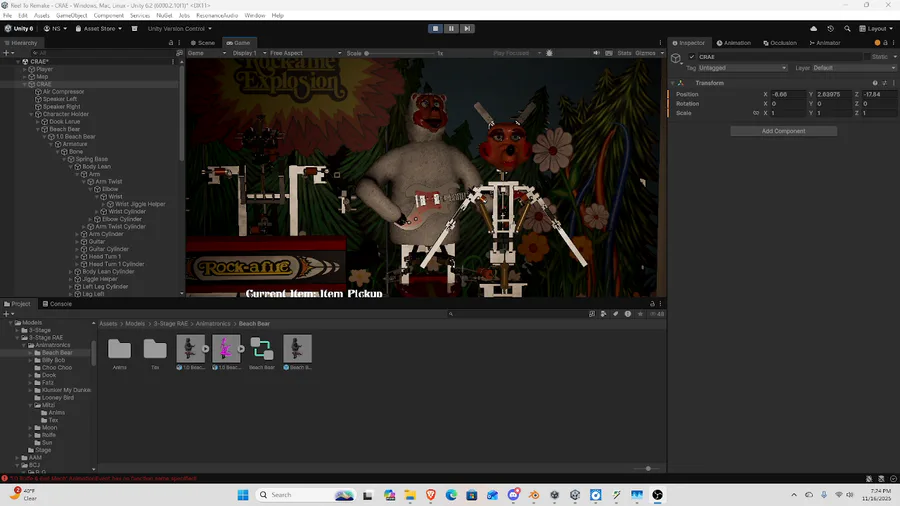The width and height of the screenshot is (900, 506).
Task: Open Unity cloud services icon
Action: point(813,29)
